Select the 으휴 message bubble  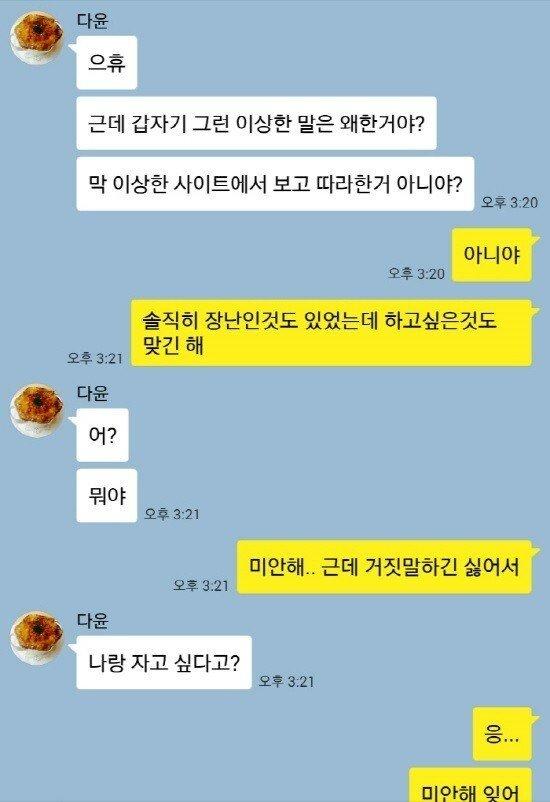coord(106,63)
